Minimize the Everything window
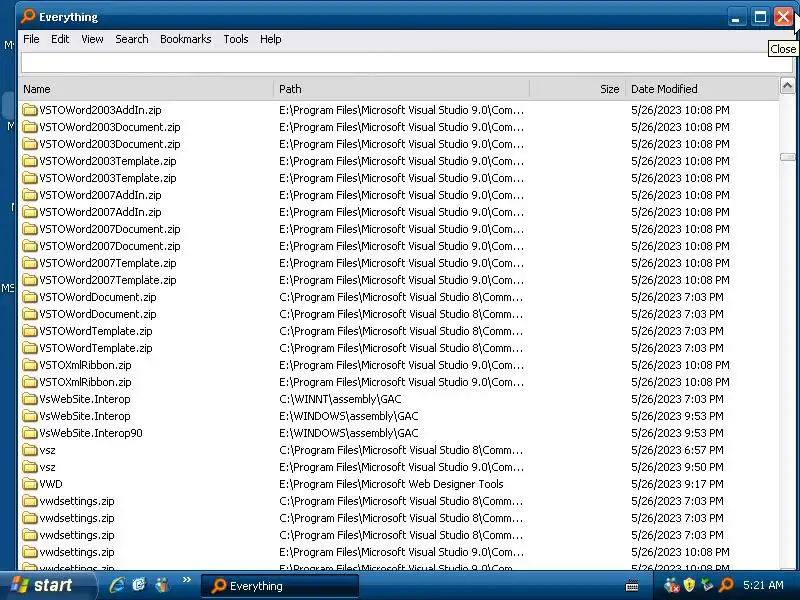 (735, 18)
